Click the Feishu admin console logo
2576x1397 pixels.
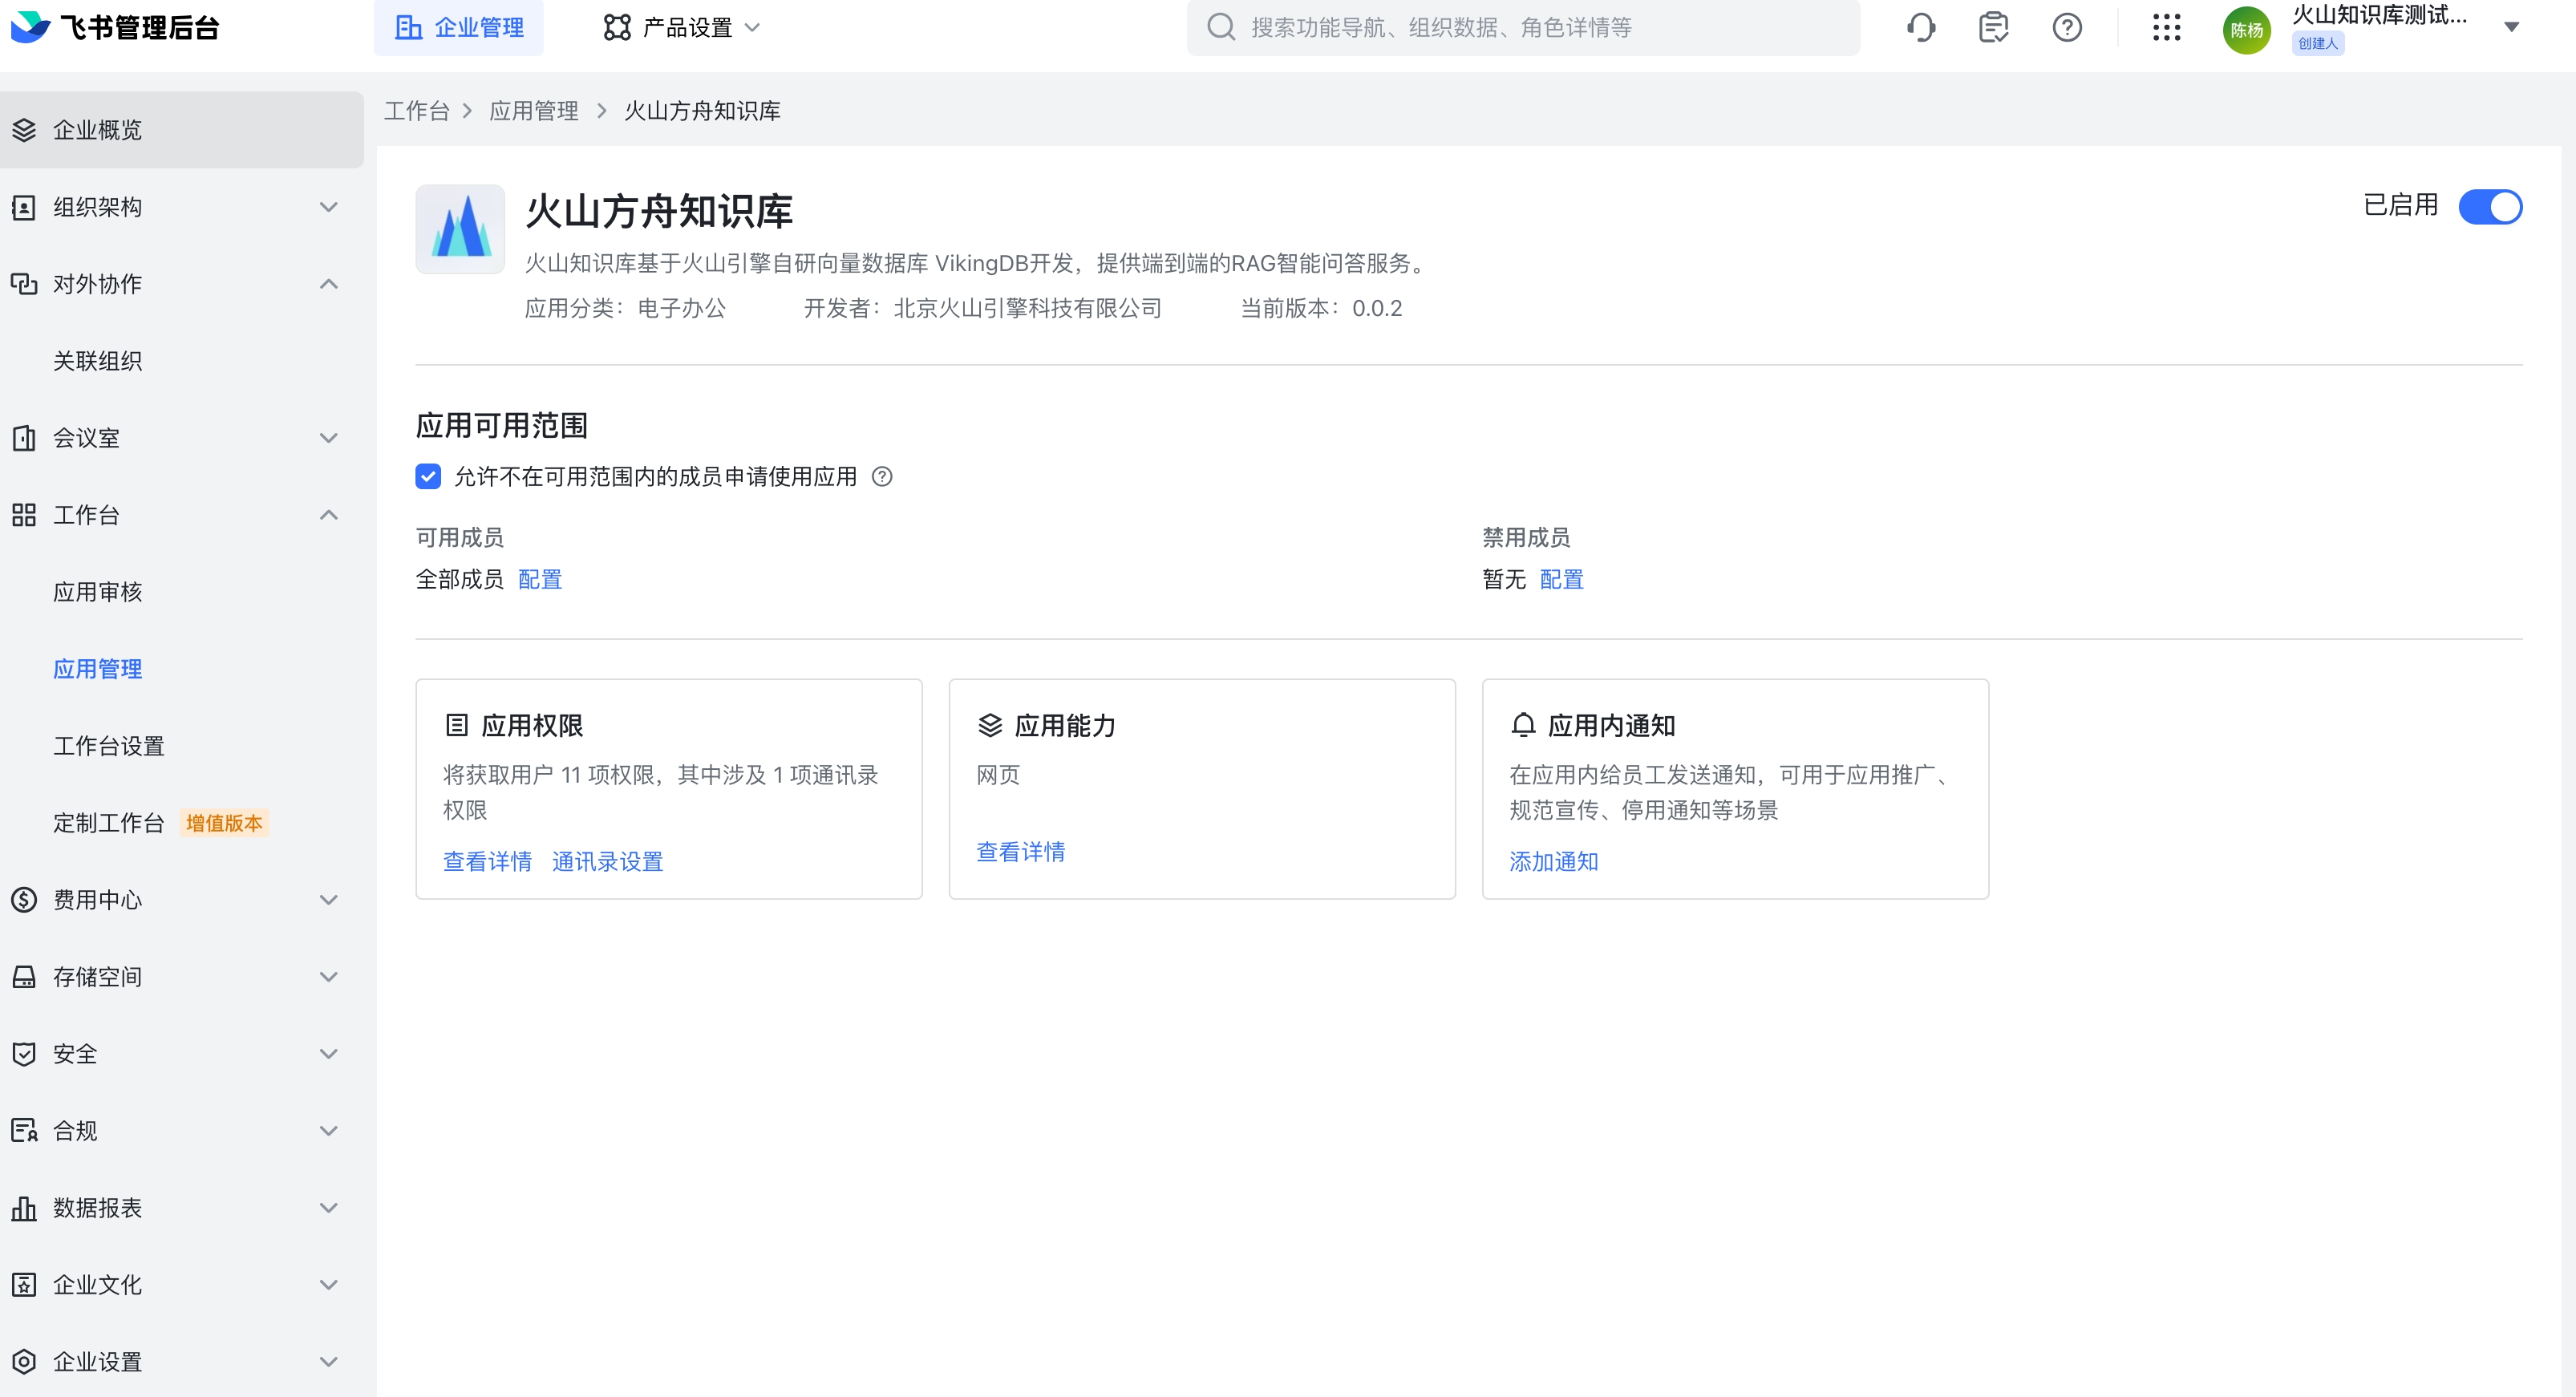[x=114, y=27]
